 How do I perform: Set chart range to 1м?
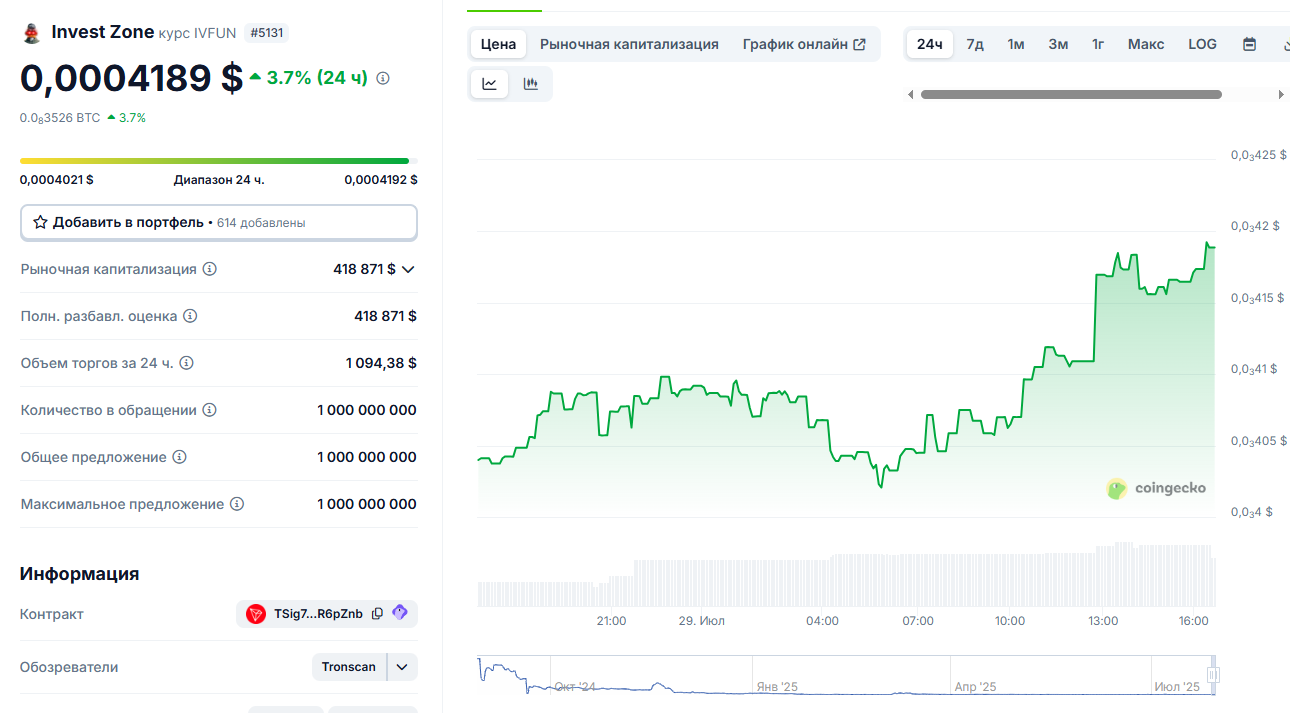[x=1016, y=44]
